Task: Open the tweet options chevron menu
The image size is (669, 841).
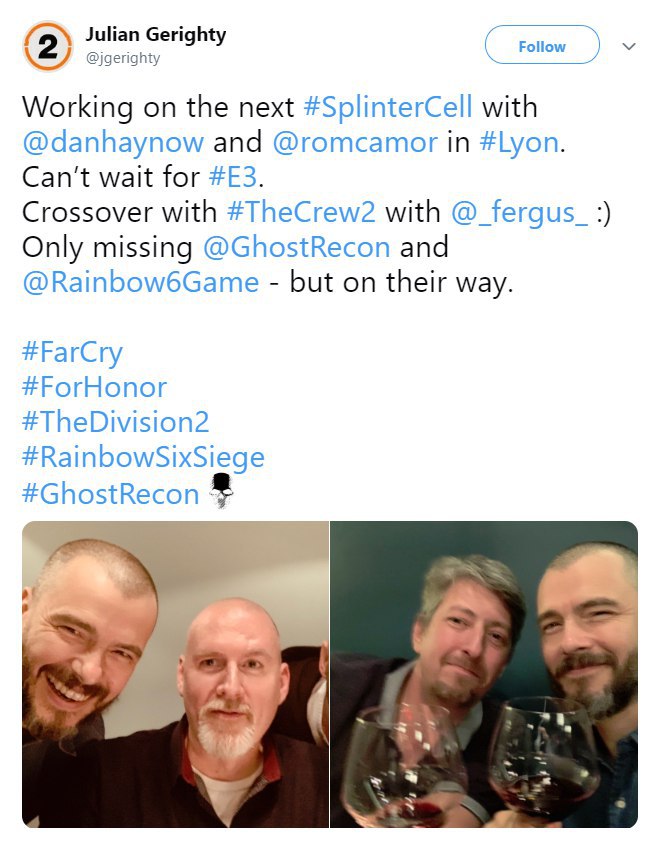Action: [629, 46]
